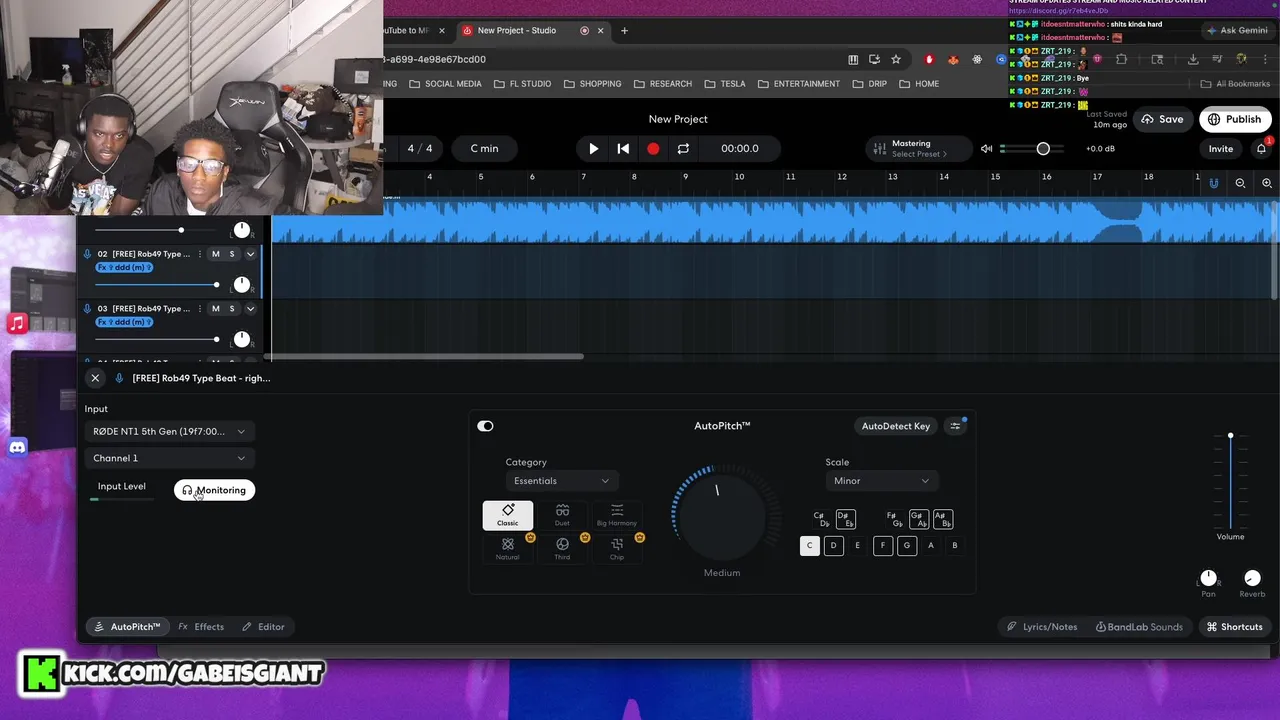Open FL STUDIO bookmarks folder
1280x720 pixels.
click(523, 84)
